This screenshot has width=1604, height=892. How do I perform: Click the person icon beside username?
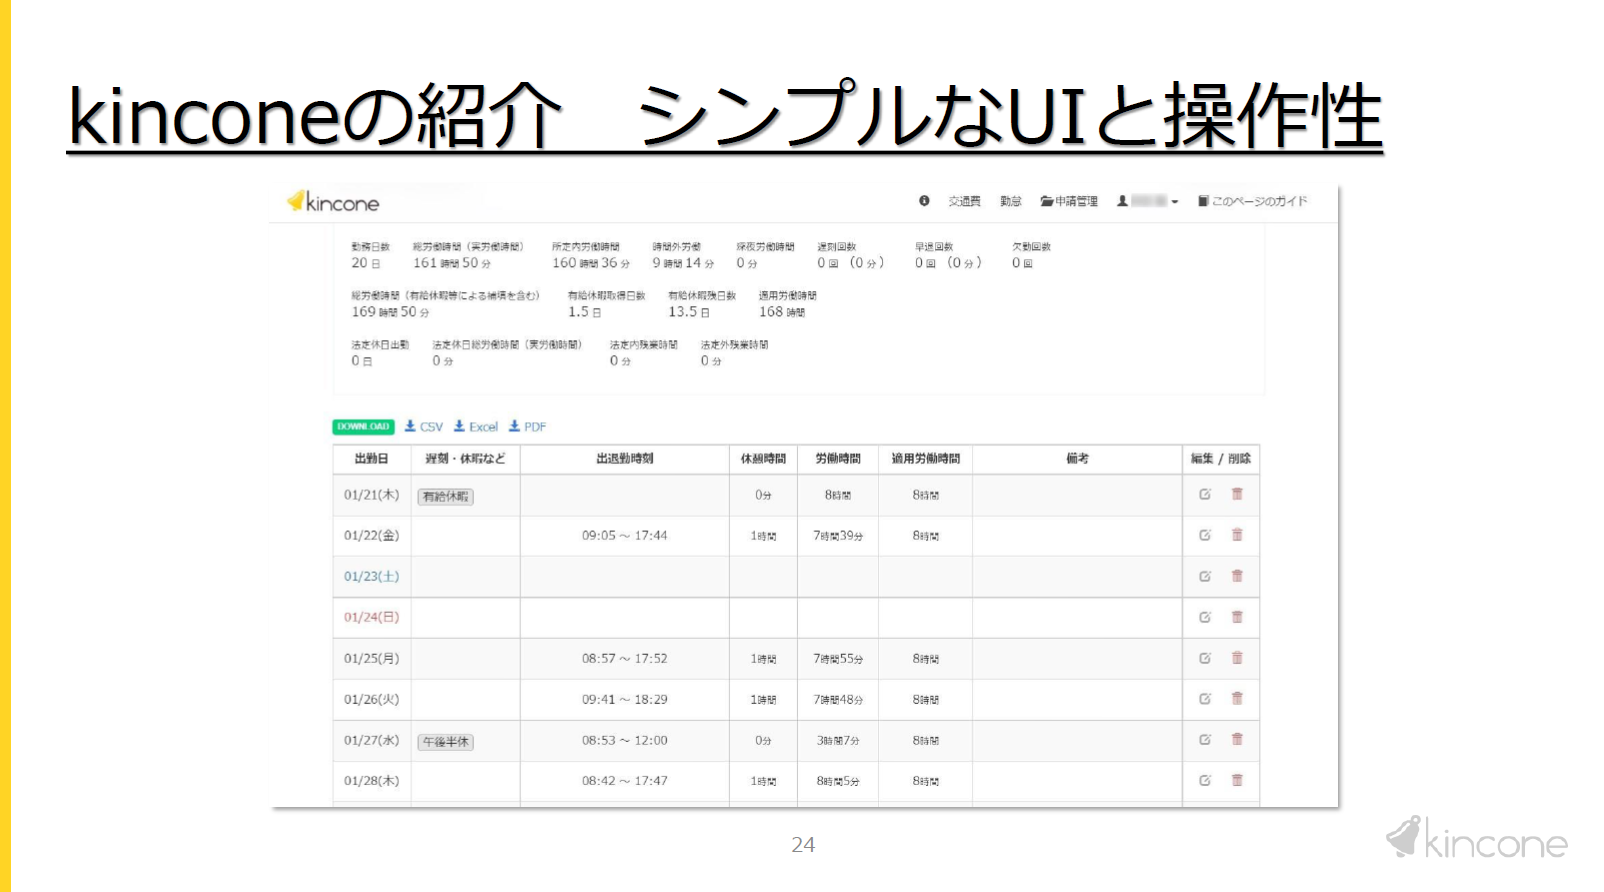point(1123,201)
